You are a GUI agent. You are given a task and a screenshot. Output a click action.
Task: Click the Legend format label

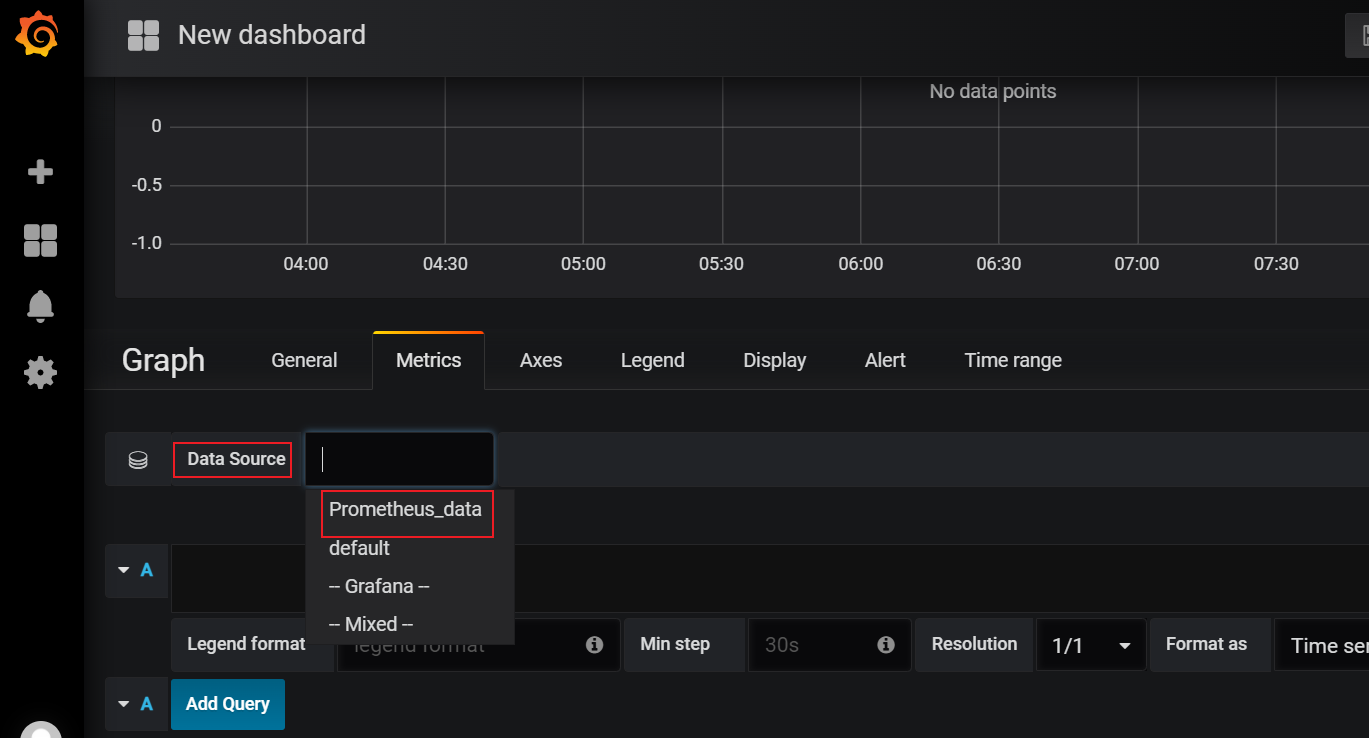click(x=246, y=644)
